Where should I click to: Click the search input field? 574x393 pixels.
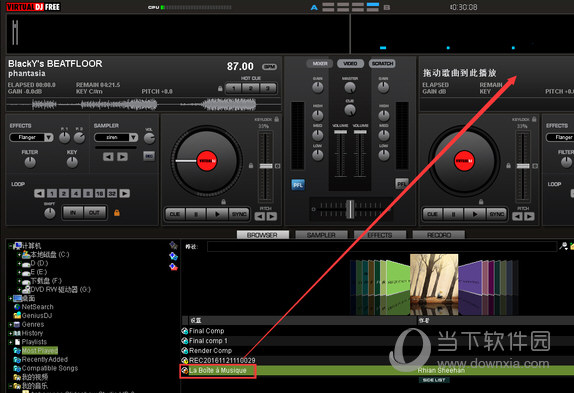coord(382,247)
